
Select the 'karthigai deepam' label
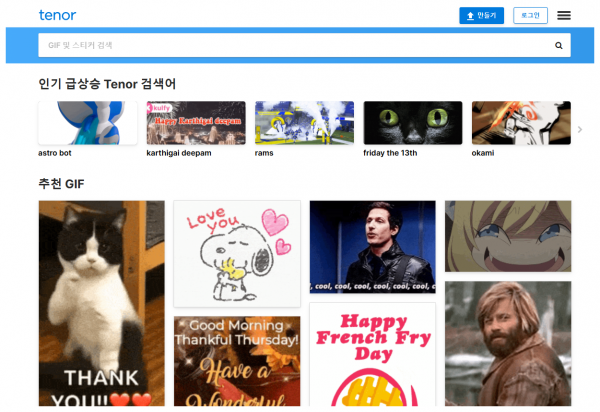point(179,153)
